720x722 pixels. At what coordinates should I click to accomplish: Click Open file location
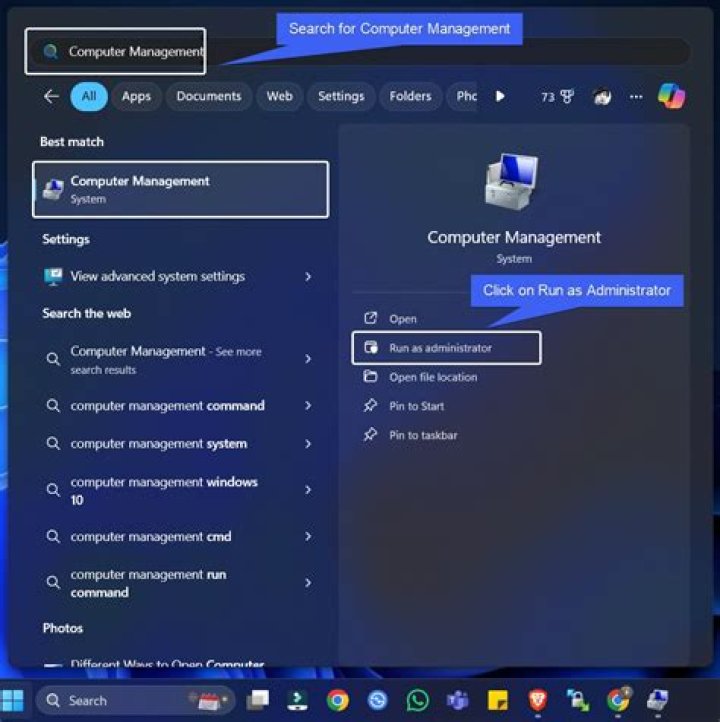(432, 377)
